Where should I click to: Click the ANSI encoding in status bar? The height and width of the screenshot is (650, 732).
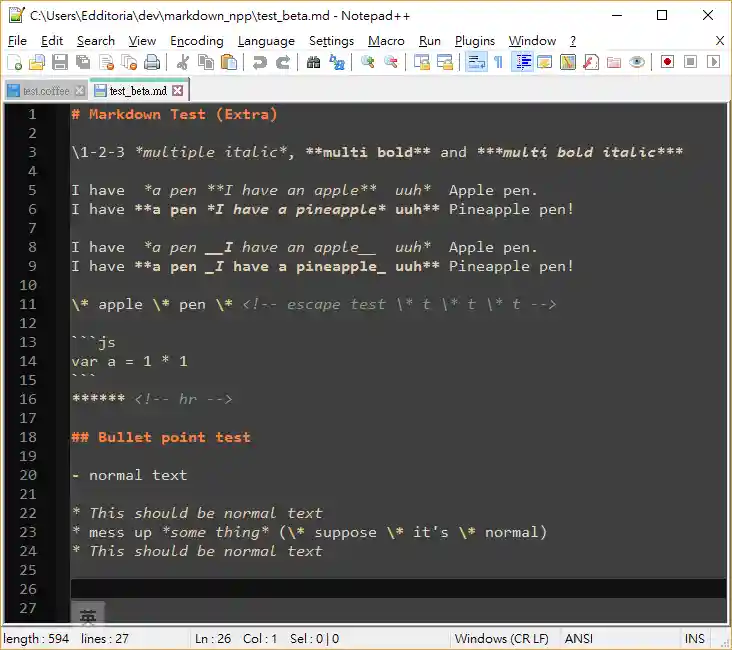(x=578, y=638)
